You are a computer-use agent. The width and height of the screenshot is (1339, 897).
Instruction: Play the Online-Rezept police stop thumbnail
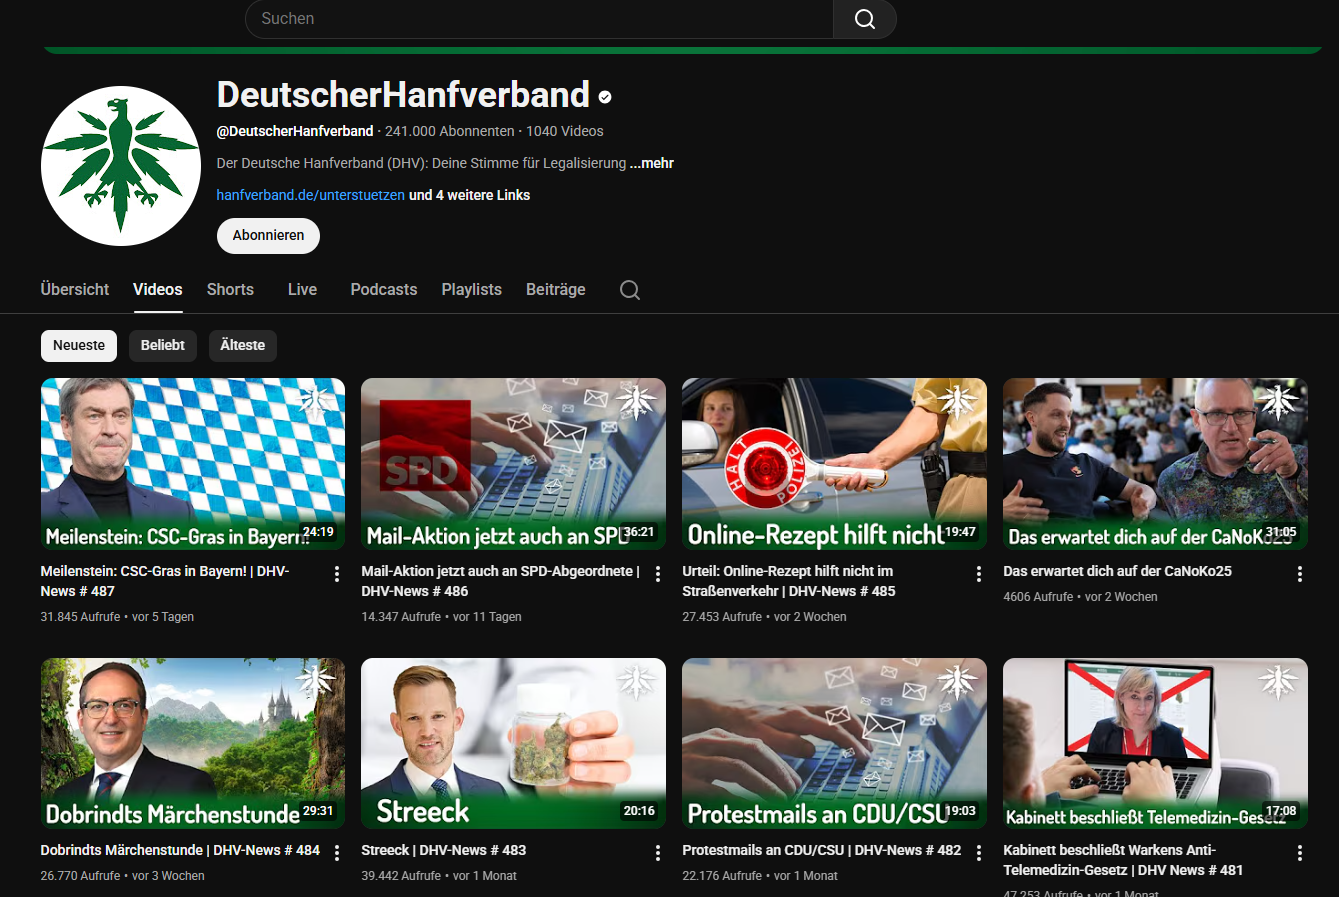(x=834, y=464)
